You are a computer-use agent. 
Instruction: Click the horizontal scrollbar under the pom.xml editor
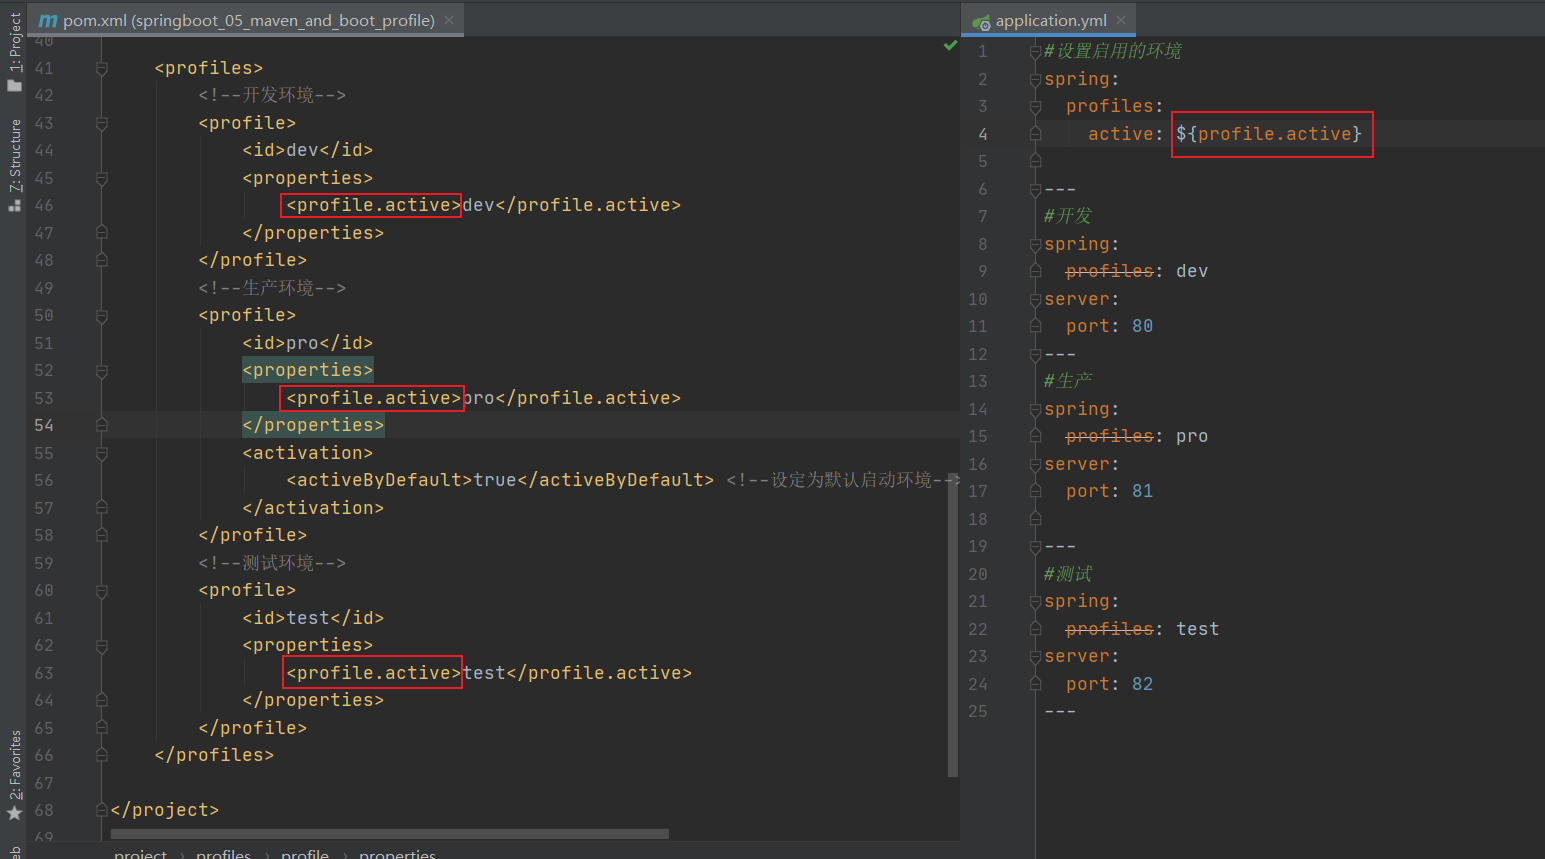click(x=390, y=834)
